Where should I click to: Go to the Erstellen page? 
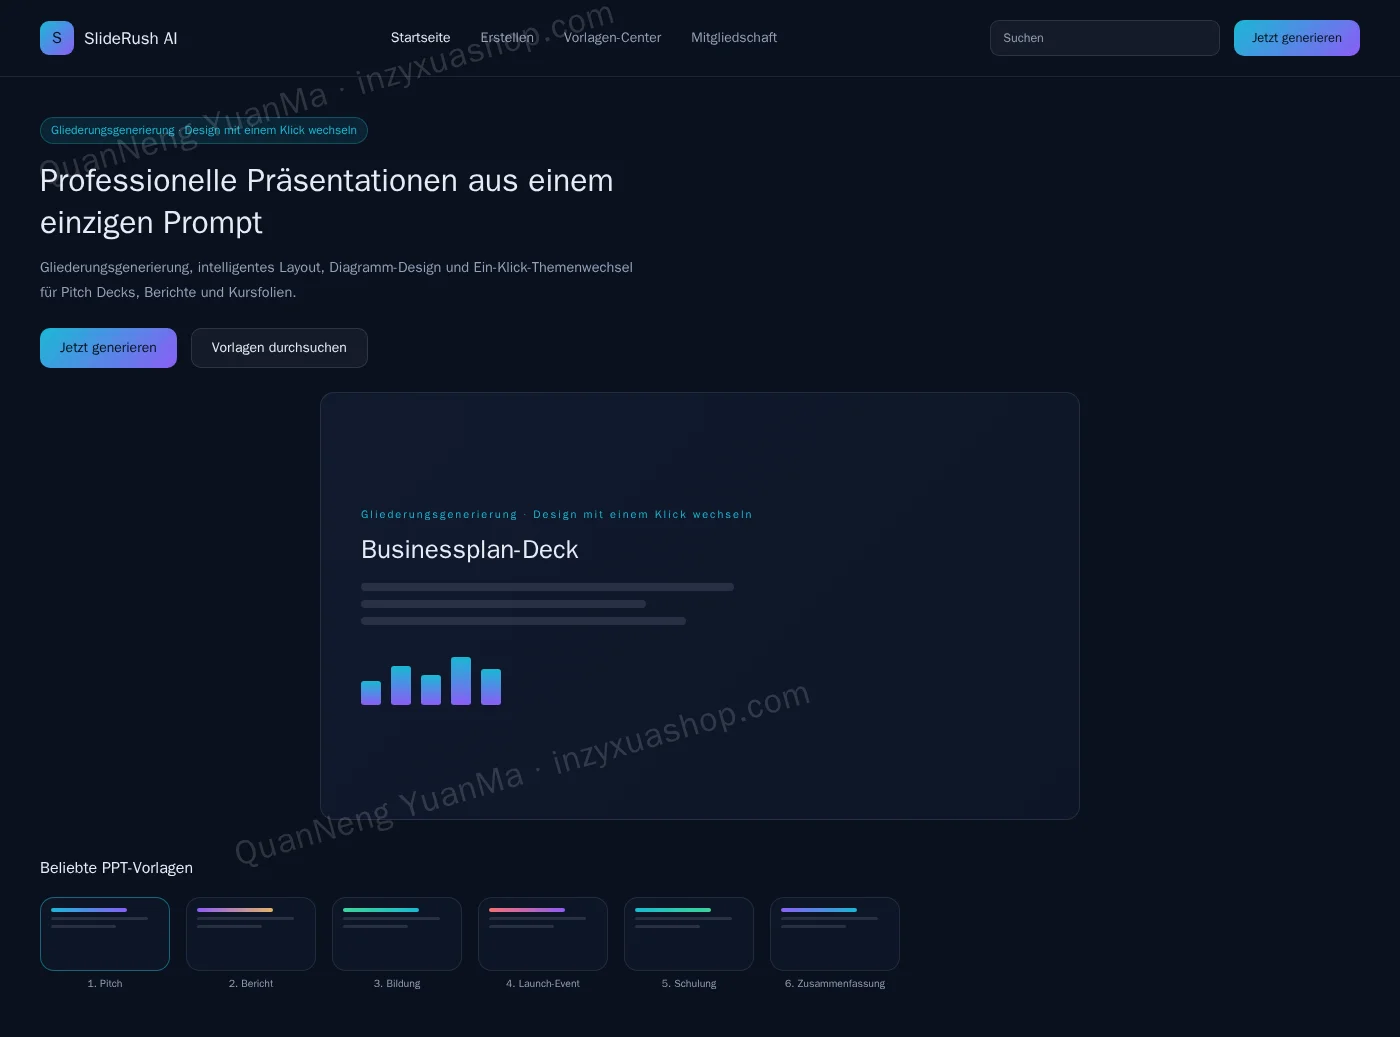[x=507, y=38]
